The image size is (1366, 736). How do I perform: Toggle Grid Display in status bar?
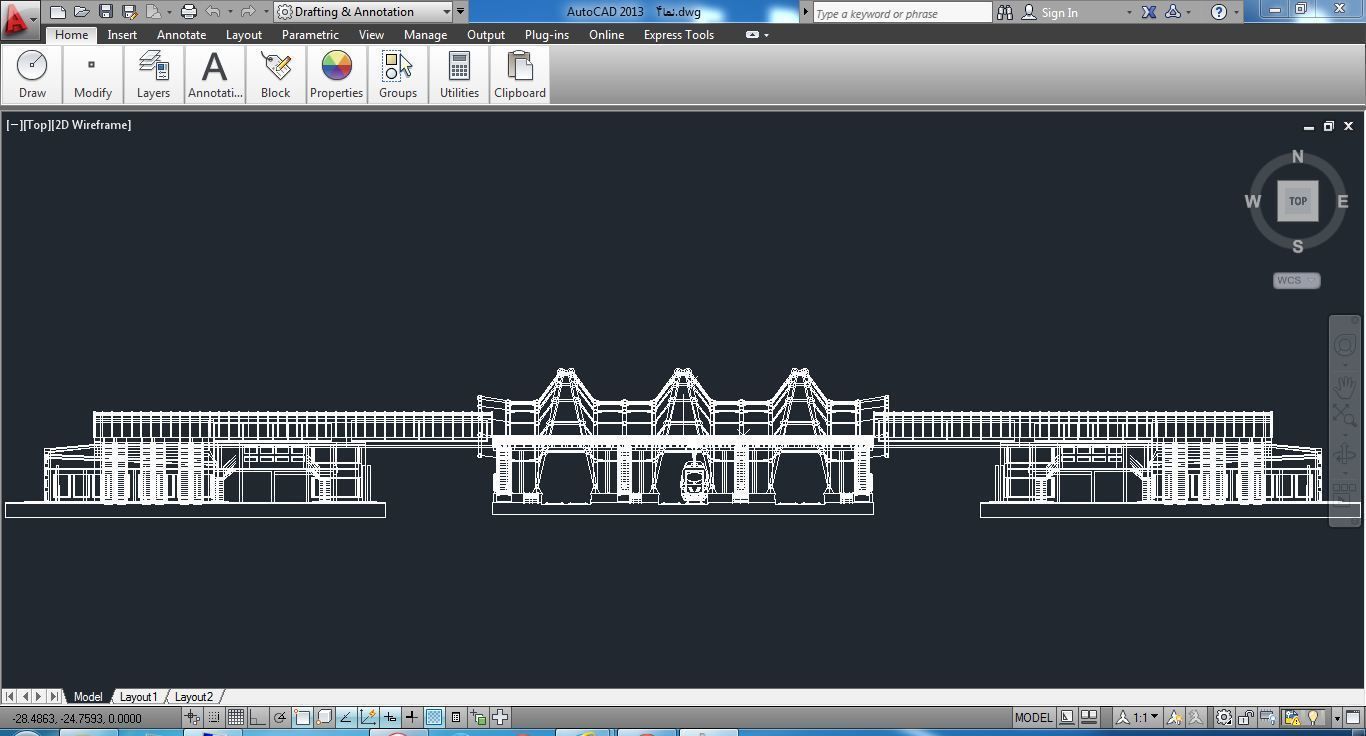pos(235,717)
